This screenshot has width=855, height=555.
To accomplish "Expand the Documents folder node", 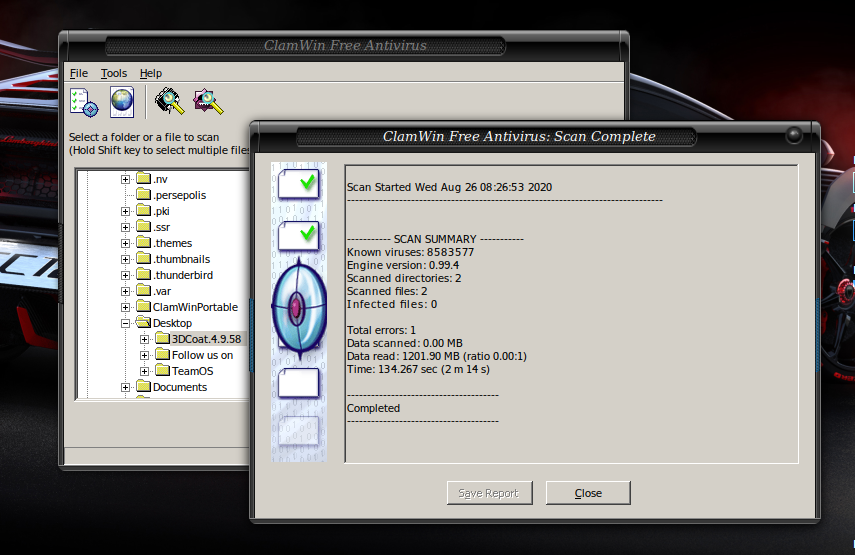I will [x=125, y=387].
